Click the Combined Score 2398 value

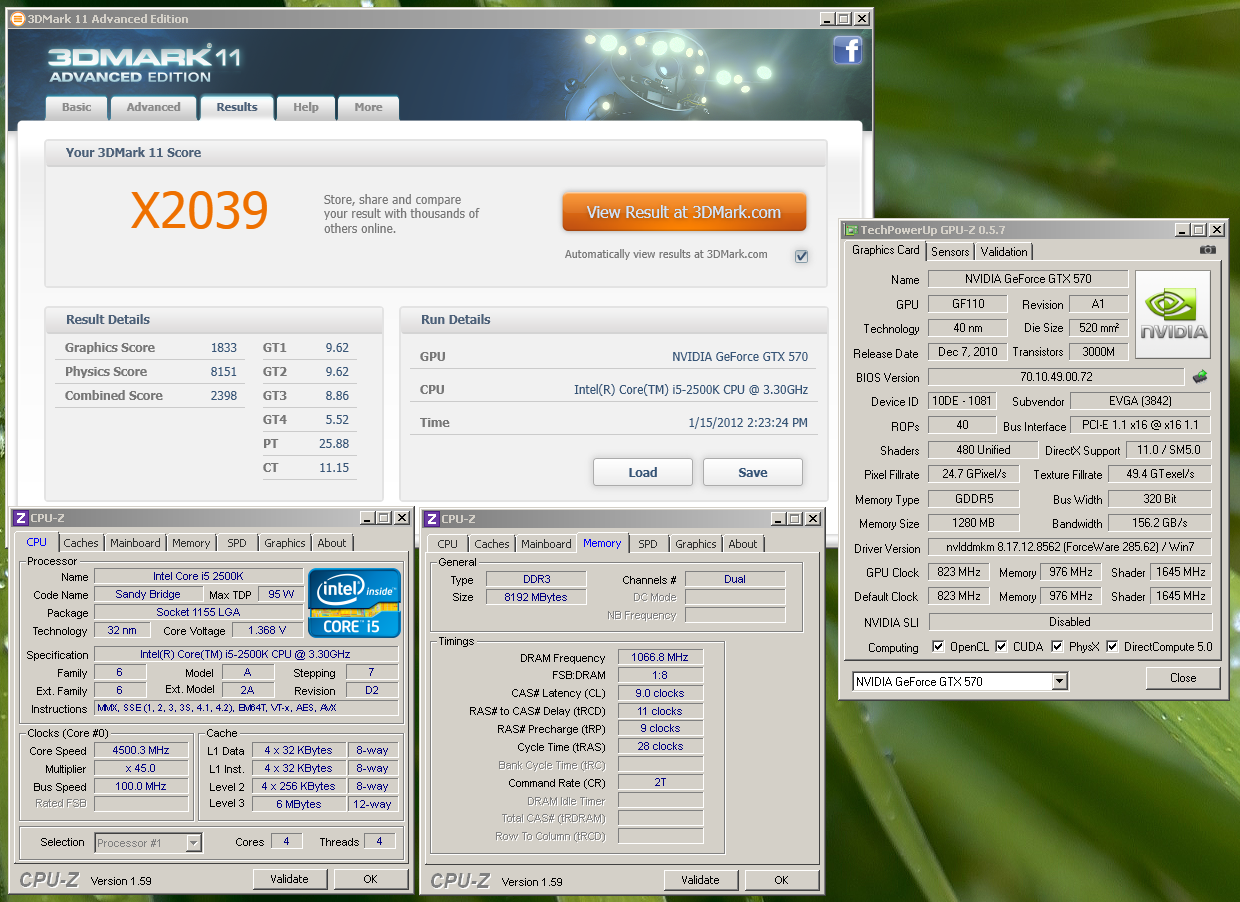(x=224, y=396)
